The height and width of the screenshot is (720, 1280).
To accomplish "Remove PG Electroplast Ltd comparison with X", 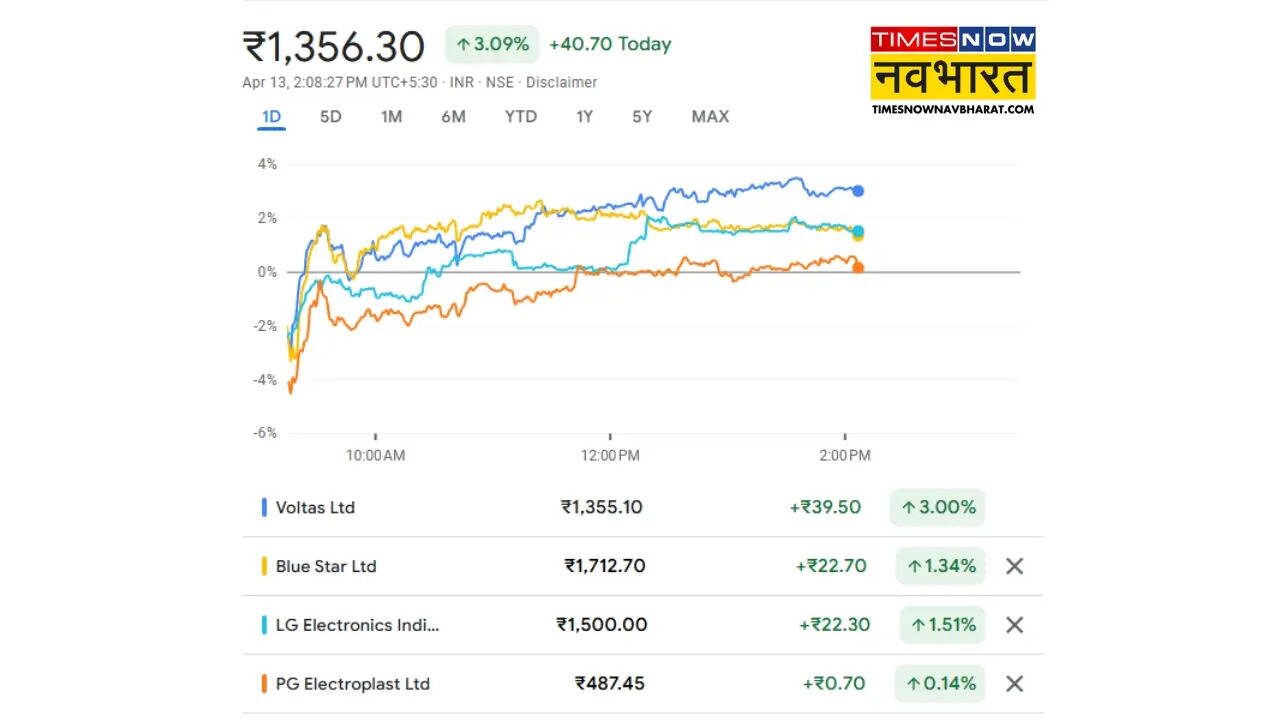I will 1014,684.
